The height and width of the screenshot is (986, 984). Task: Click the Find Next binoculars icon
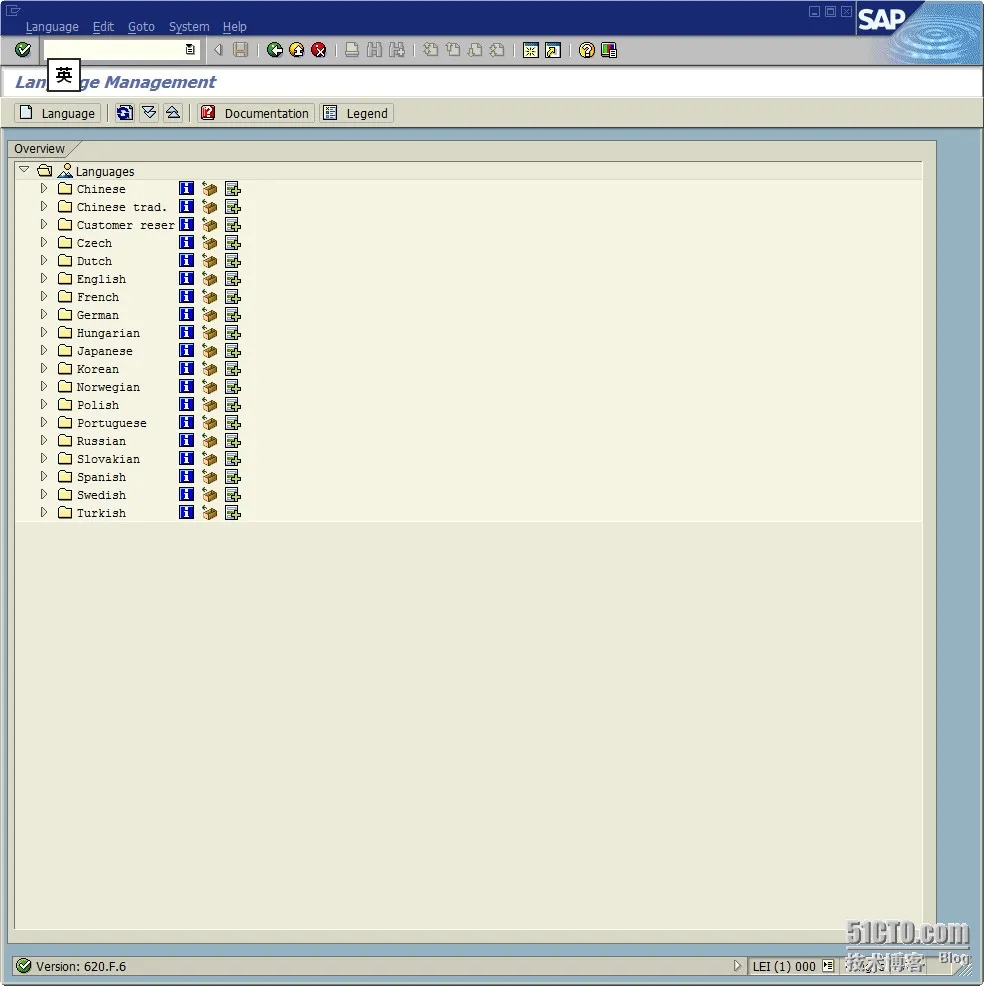[397, 50]
